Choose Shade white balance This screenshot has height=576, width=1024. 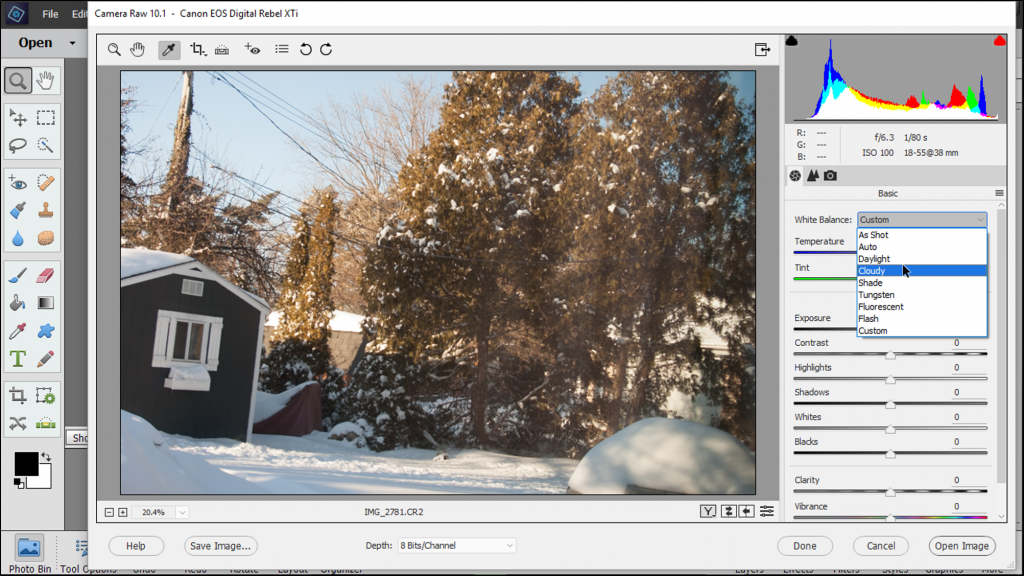pyautogui.click(x=921, y=283)
